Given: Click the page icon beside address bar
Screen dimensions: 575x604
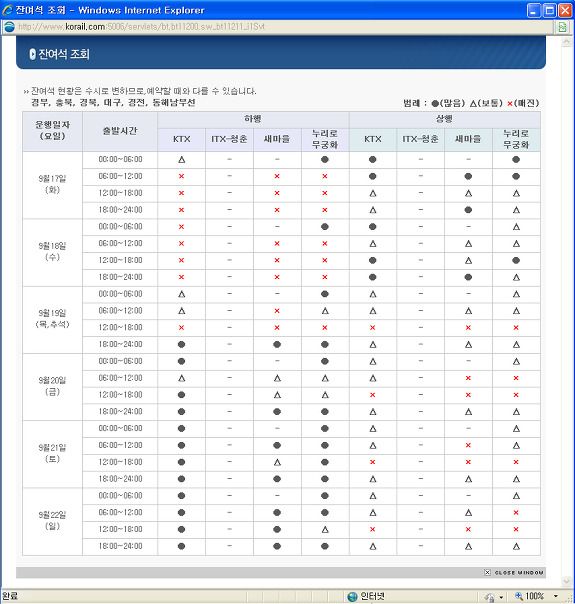Looking at the screenshot, I should click(563, 27).
